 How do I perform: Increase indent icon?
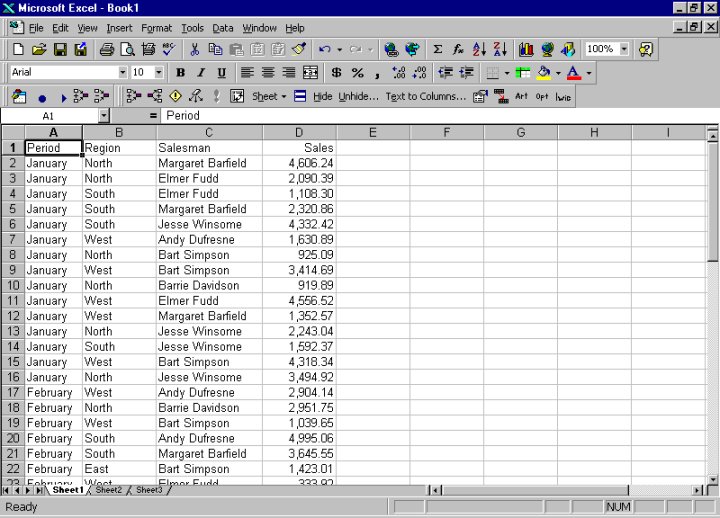(467, 73)
